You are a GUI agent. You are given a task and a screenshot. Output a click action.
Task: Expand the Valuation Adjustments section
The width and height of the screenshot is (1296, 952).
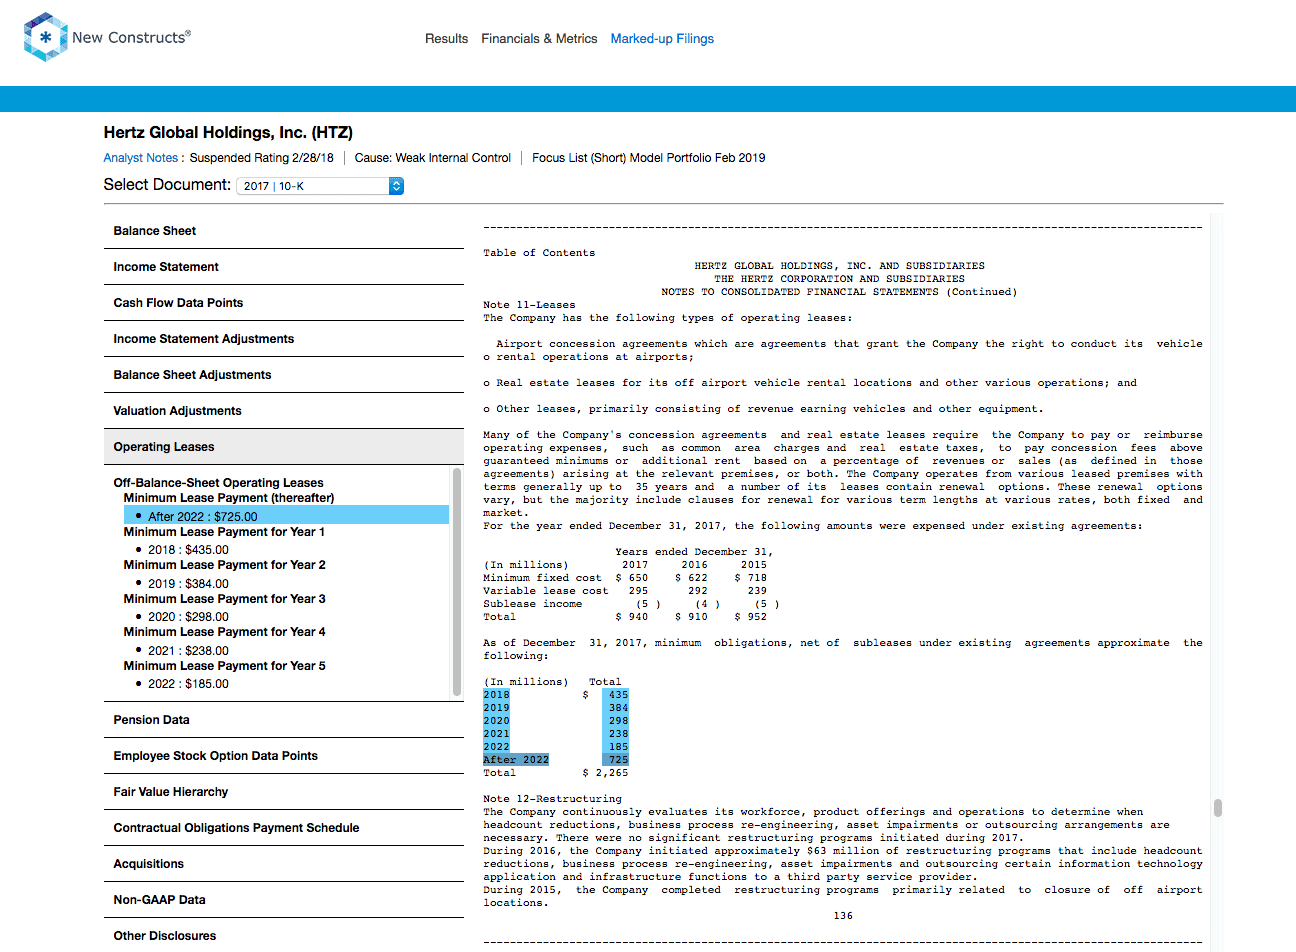pyautogui.click(x=284, y=411)
